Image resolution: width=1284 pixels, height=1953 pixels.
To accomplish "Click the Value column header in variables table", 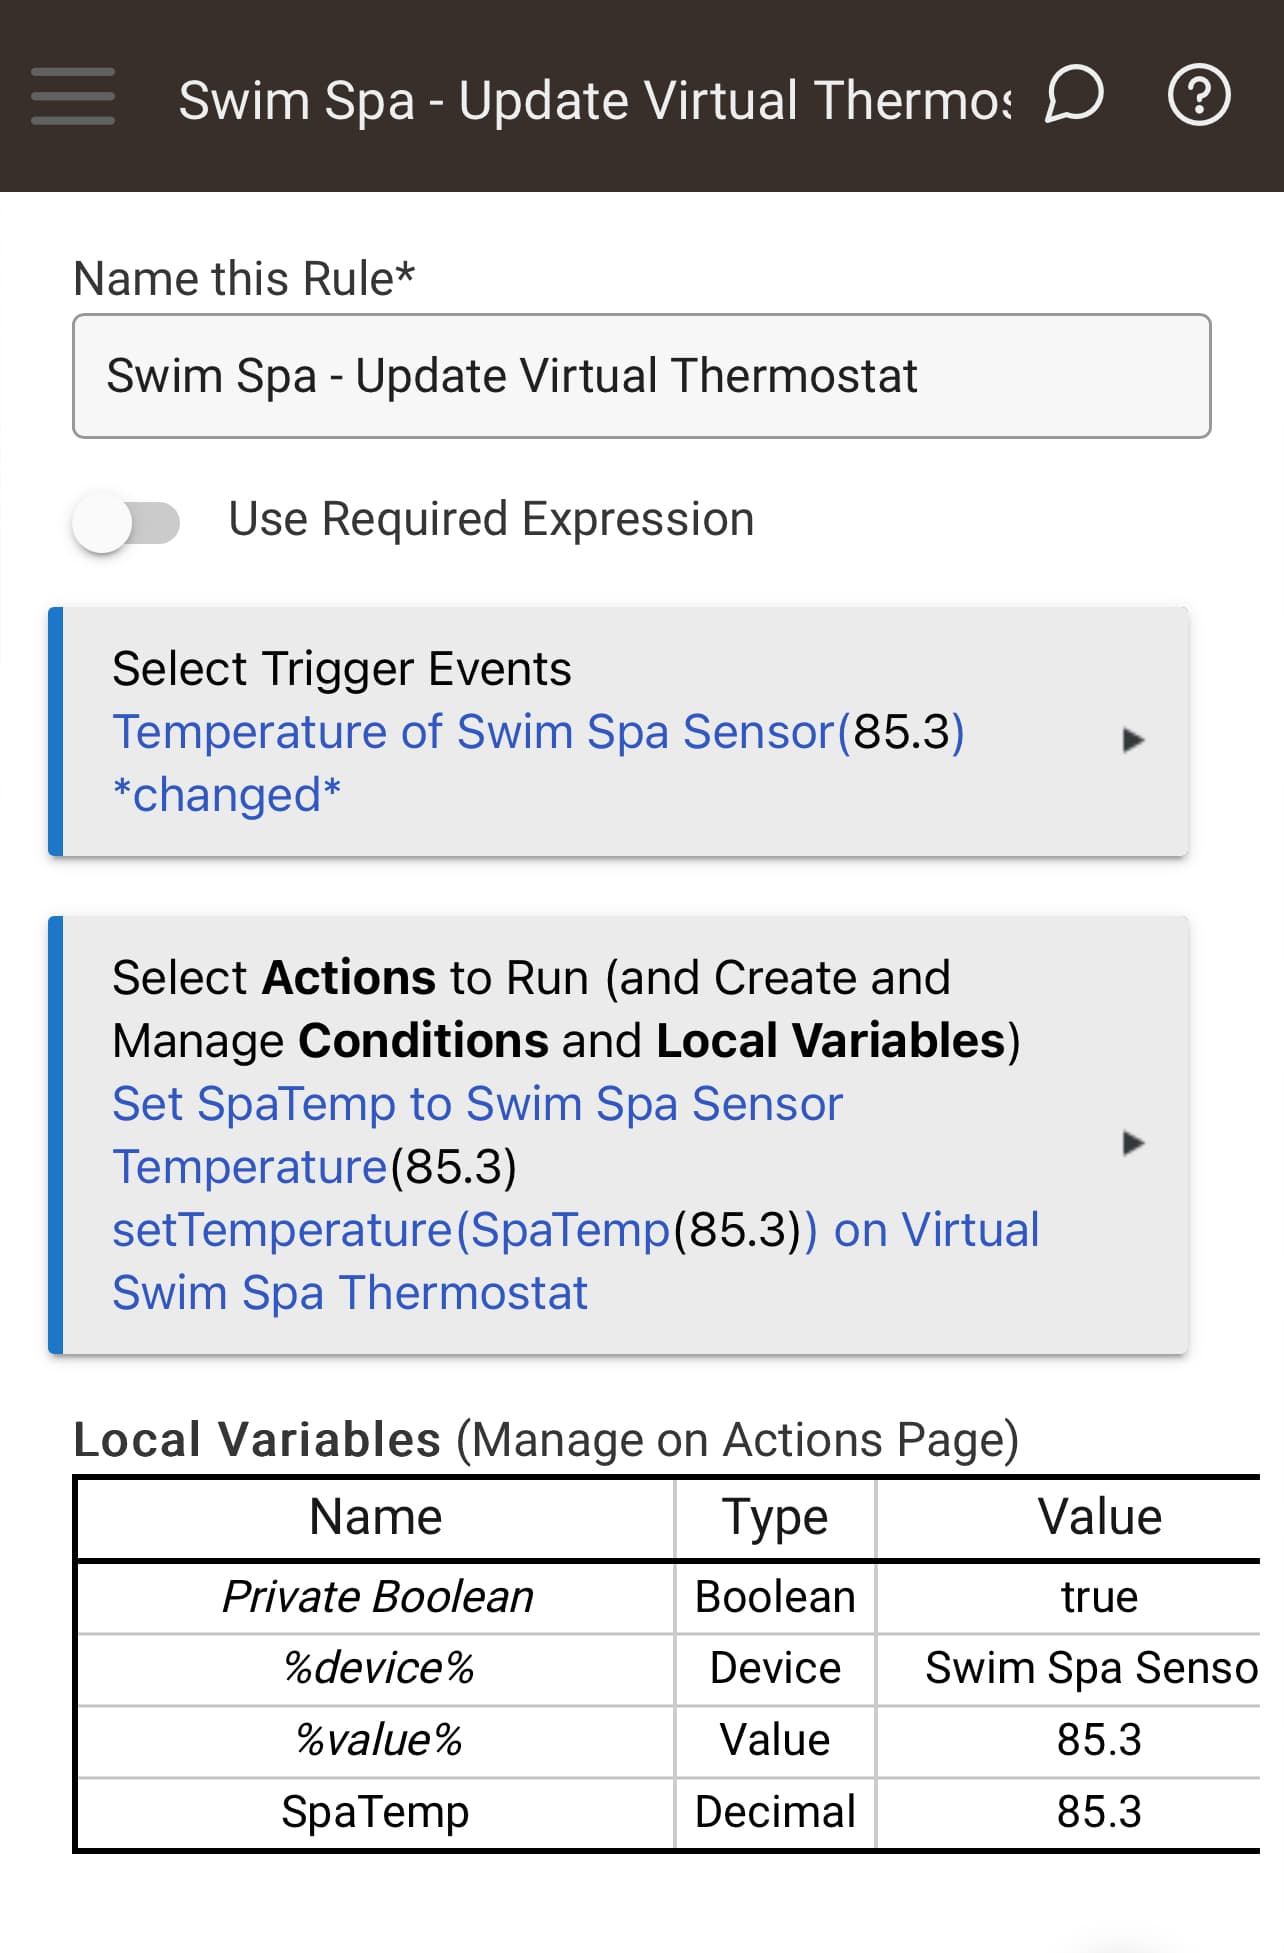I will click(1099, 1517).
